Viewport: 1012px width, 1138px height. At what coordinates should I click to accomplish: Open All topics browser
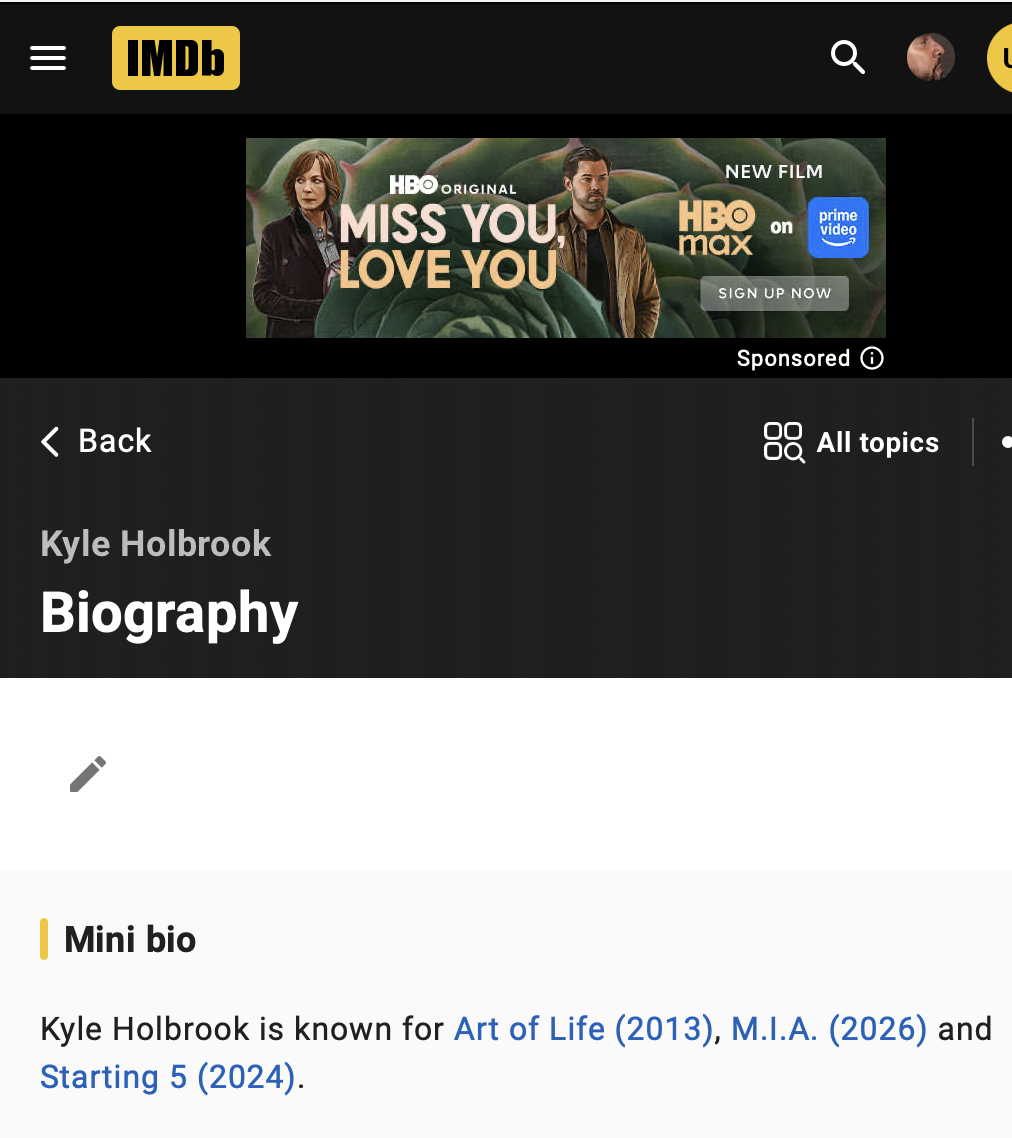pyautogui.click(x=852, y=442)
